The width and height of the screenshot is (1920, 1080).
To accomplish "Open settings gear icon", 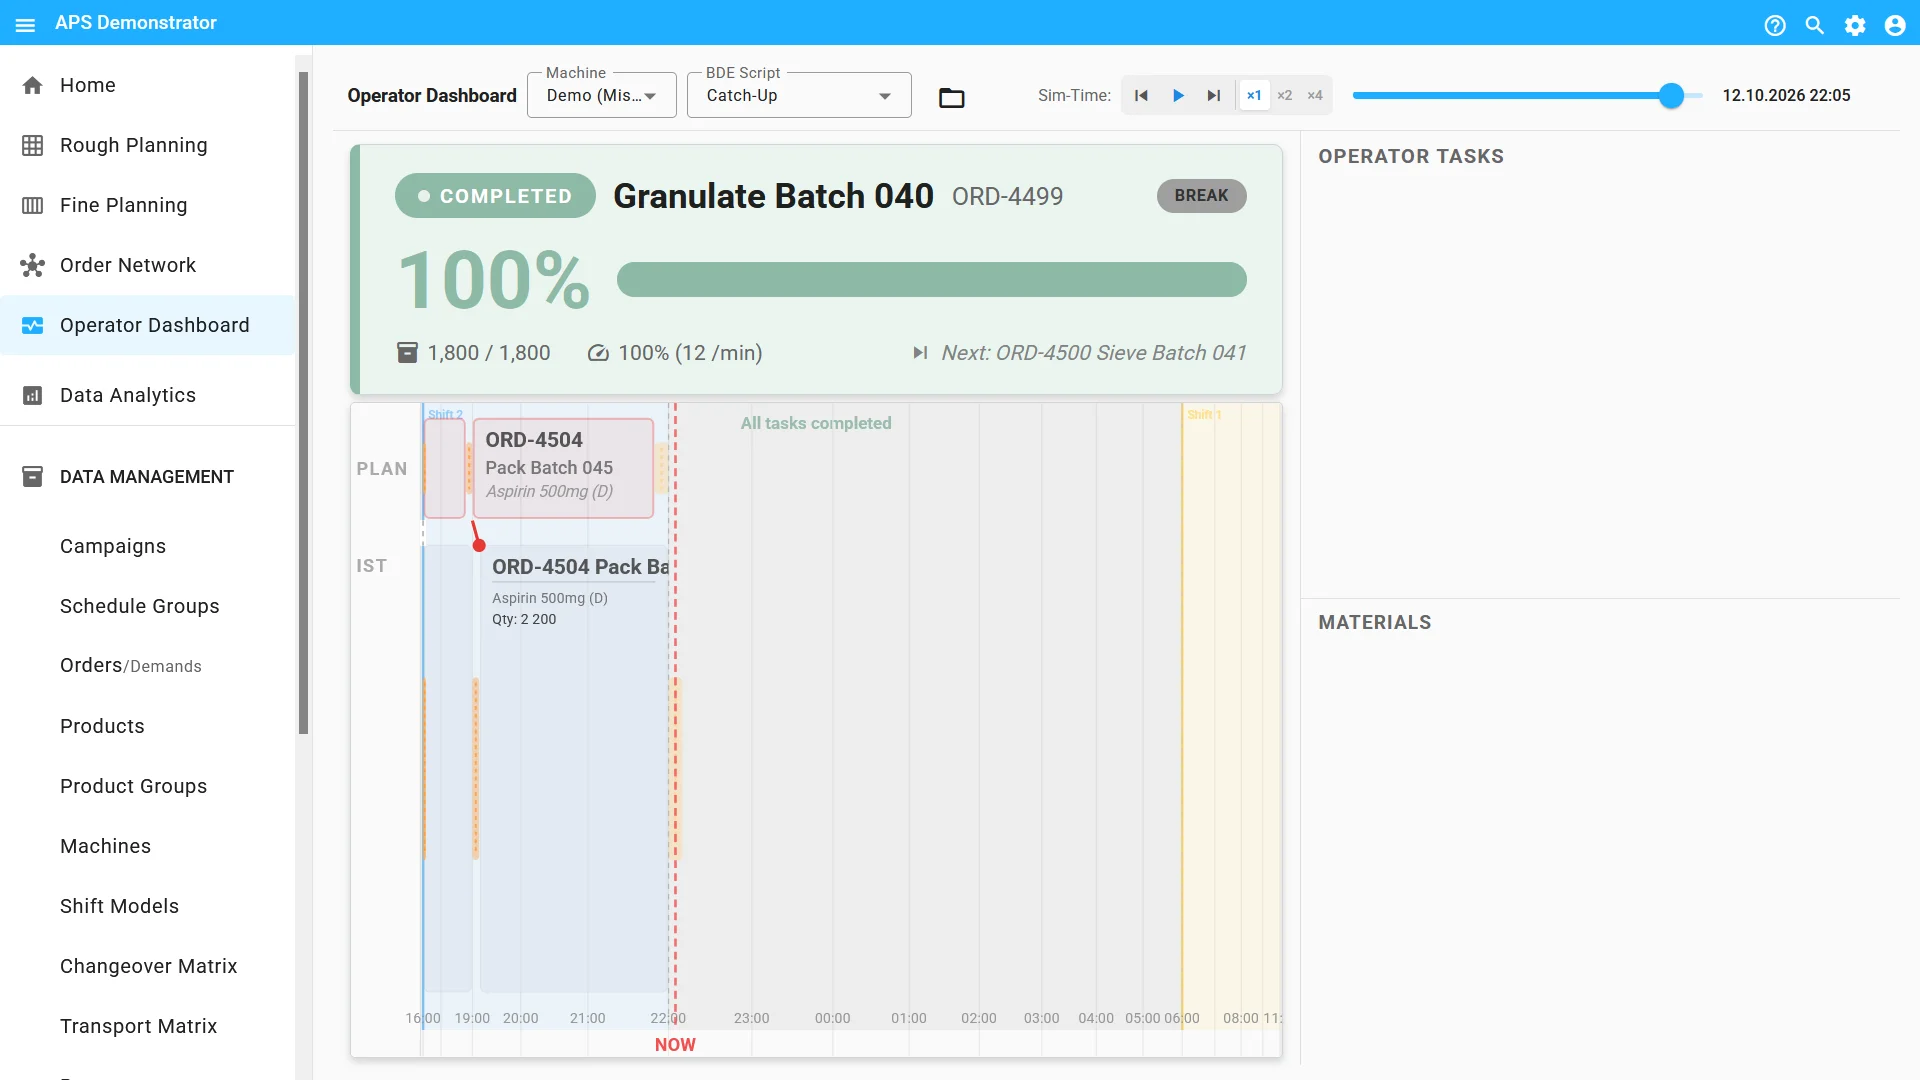I will pyautogui.click(x=1855, y=25).
